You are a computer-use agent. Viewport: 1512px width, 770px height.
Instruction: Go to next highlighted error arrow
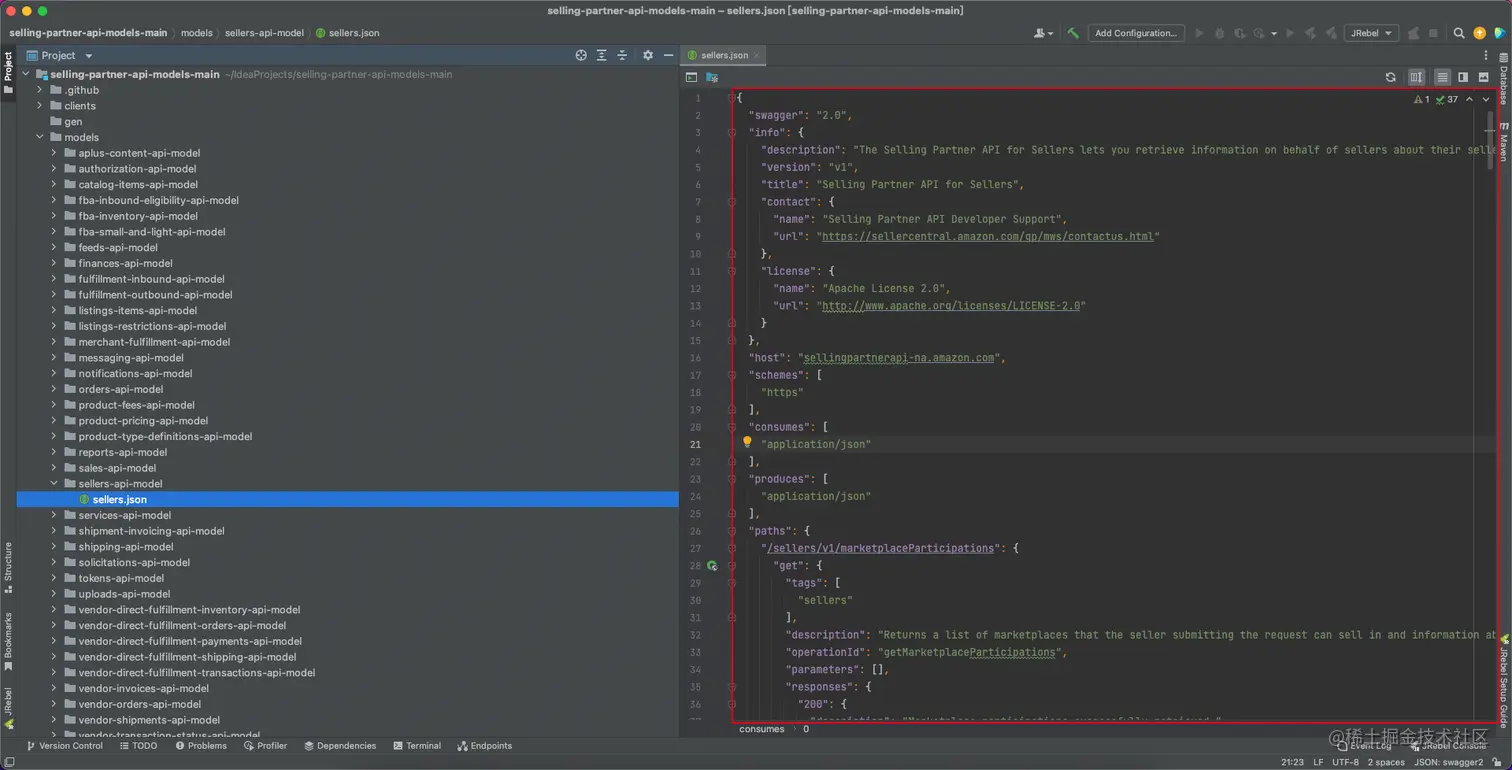pos(1486,100)
